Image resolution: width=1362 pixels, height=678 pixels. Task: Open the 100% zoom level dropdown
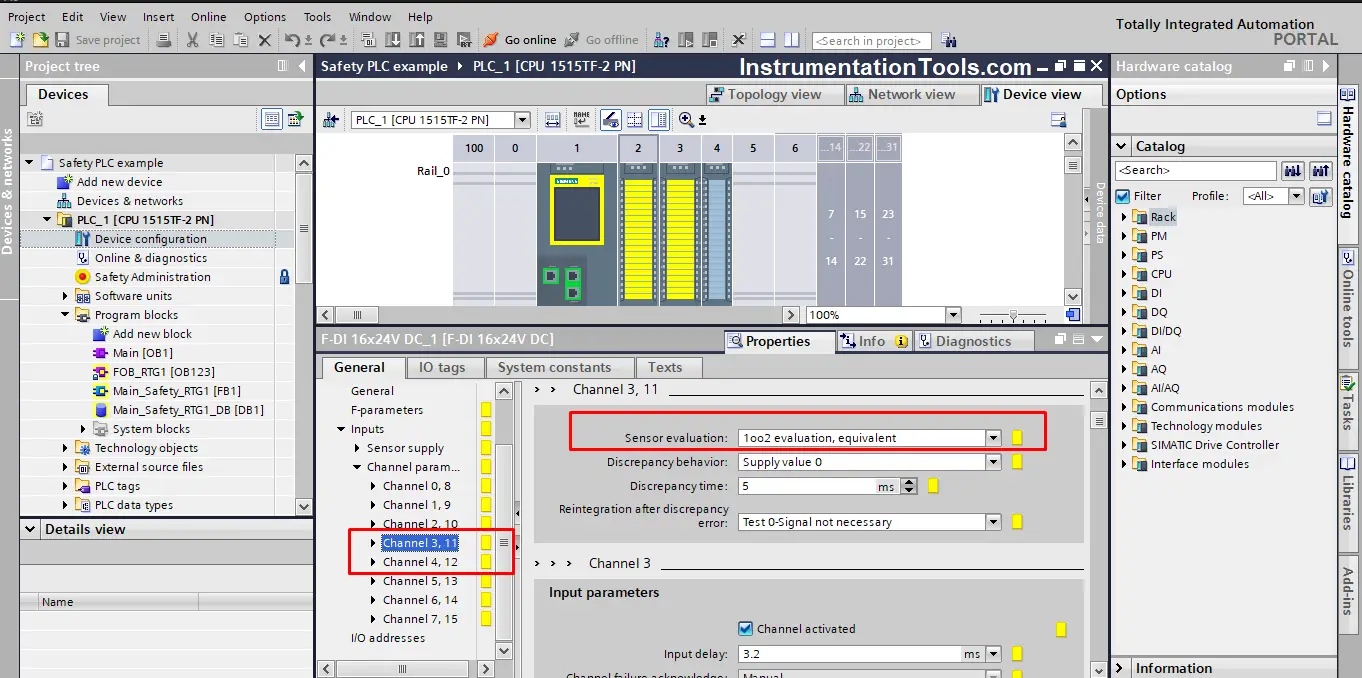(952, 315)
